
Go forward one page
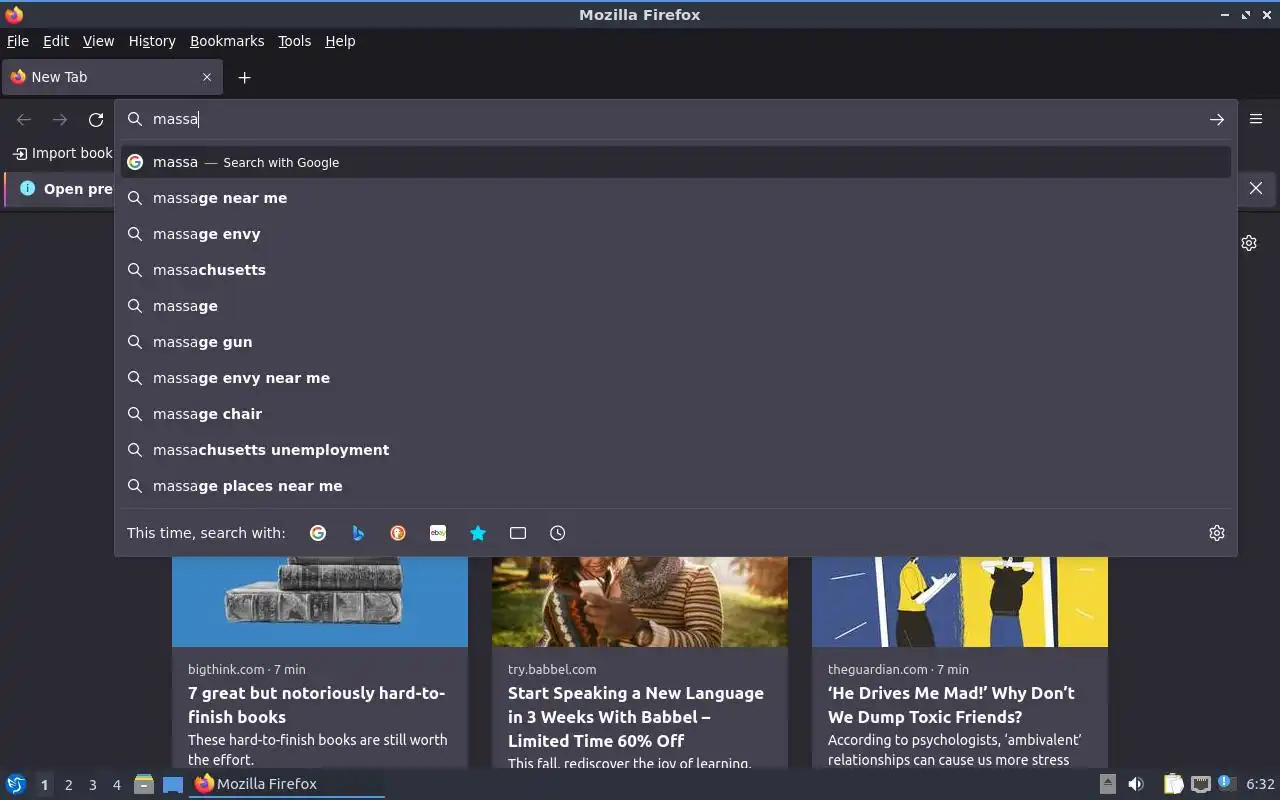(60, 119)
